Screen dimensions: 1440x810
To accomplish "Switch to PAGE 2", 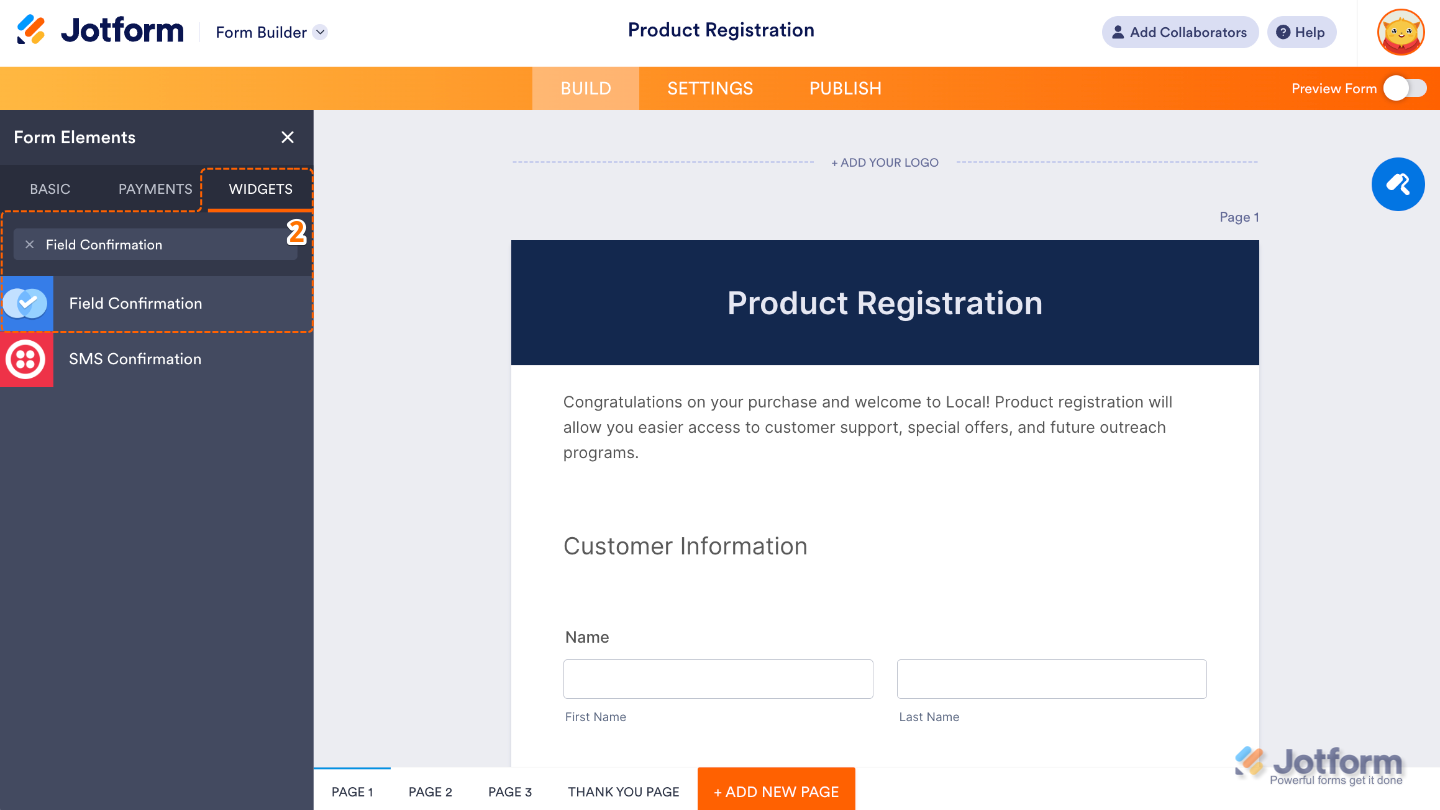I will (x=430, y=791).
